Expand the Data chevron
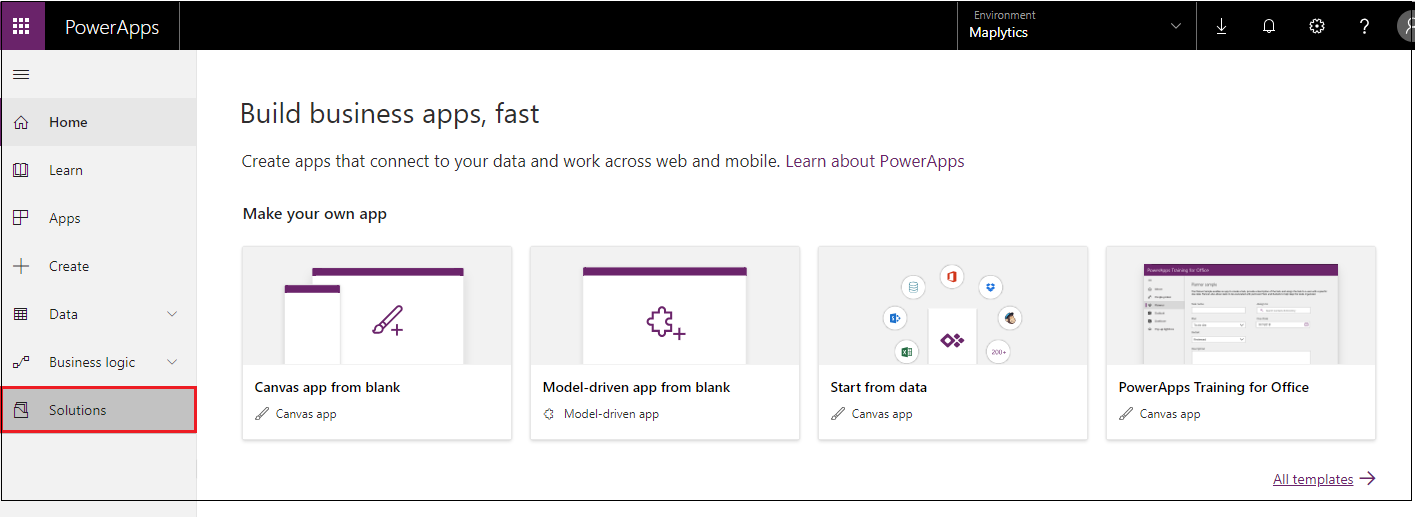 (x=172, y=314)
